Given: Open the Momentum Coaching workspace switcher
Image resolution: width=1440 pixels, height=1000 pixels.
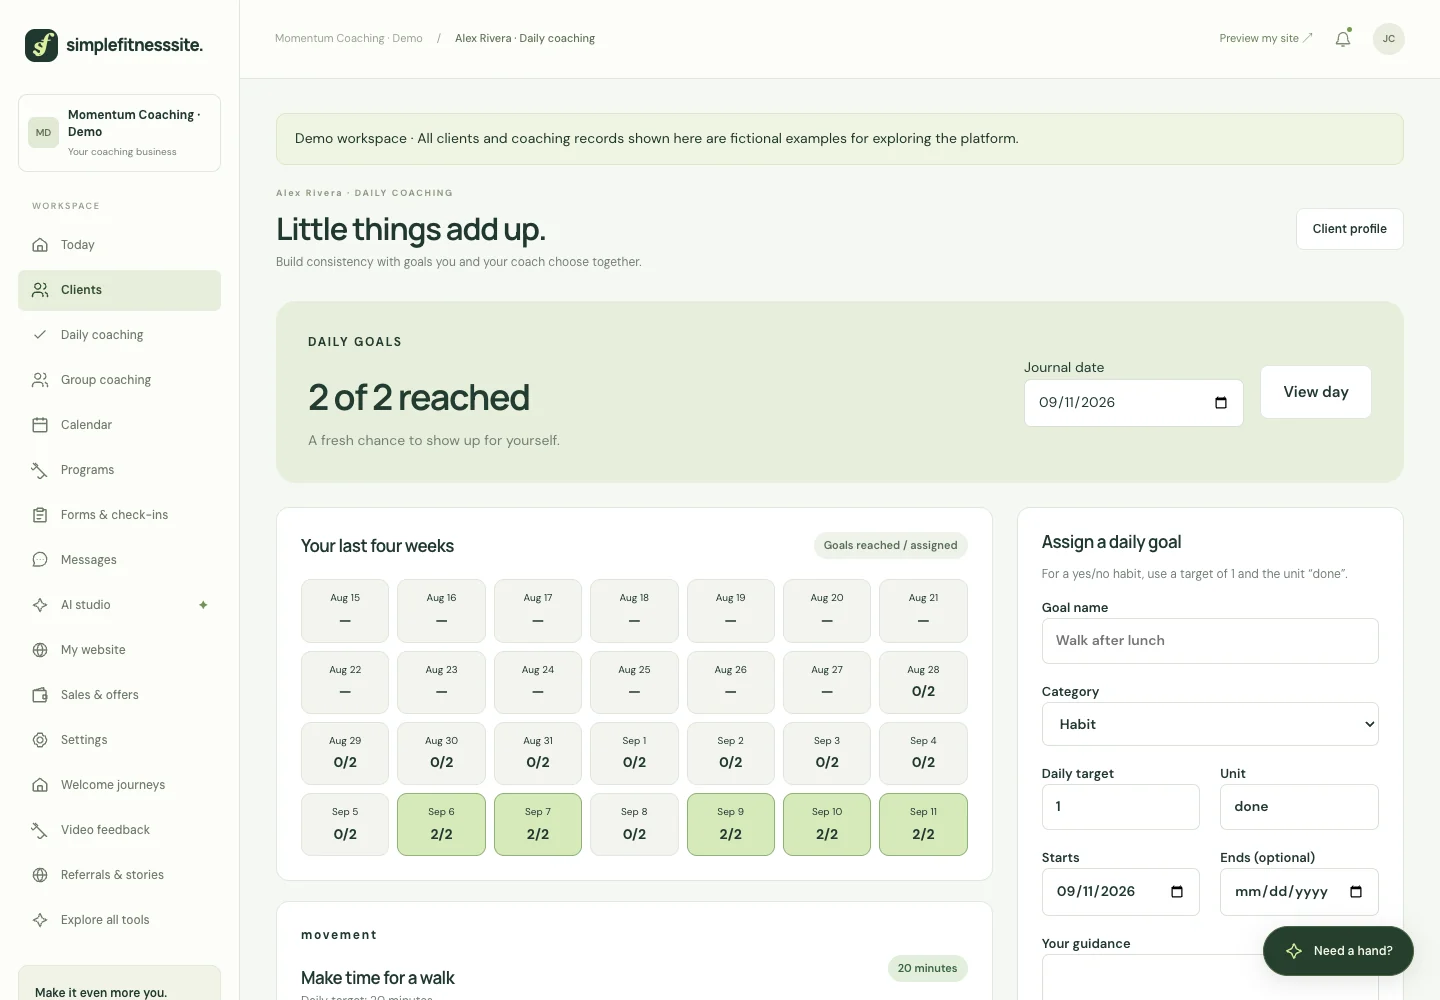Looking at the screenshot, I should pyautogui.click(x=119, y=133).
